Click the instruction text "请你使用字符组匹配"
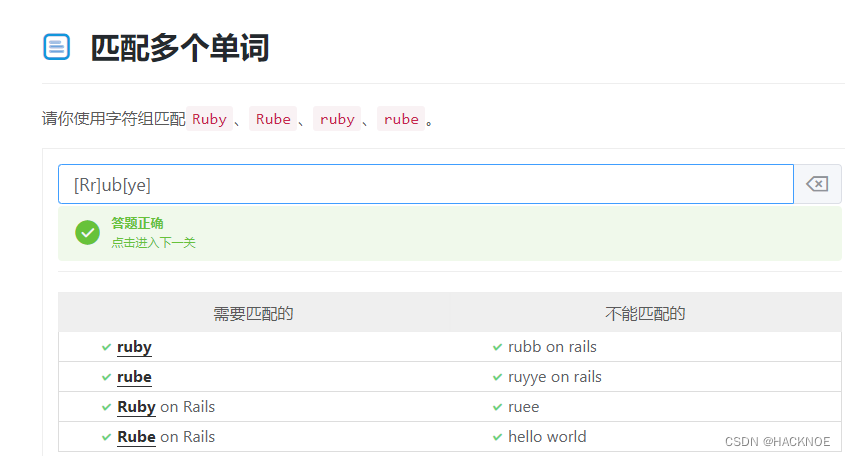845x456 pixels. pos(113,119)
